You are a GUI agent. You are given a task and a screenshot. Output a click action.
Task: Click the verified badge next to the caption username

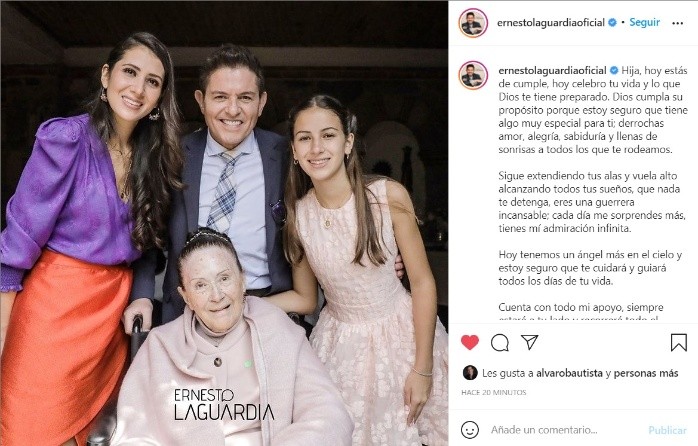click(614, 70)
